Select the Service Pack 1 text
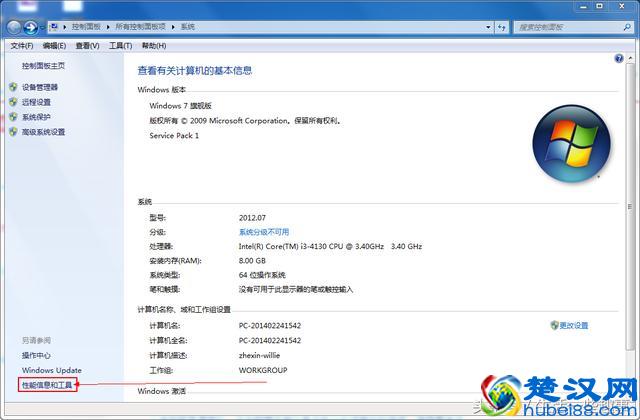 (x=174, y=136)
